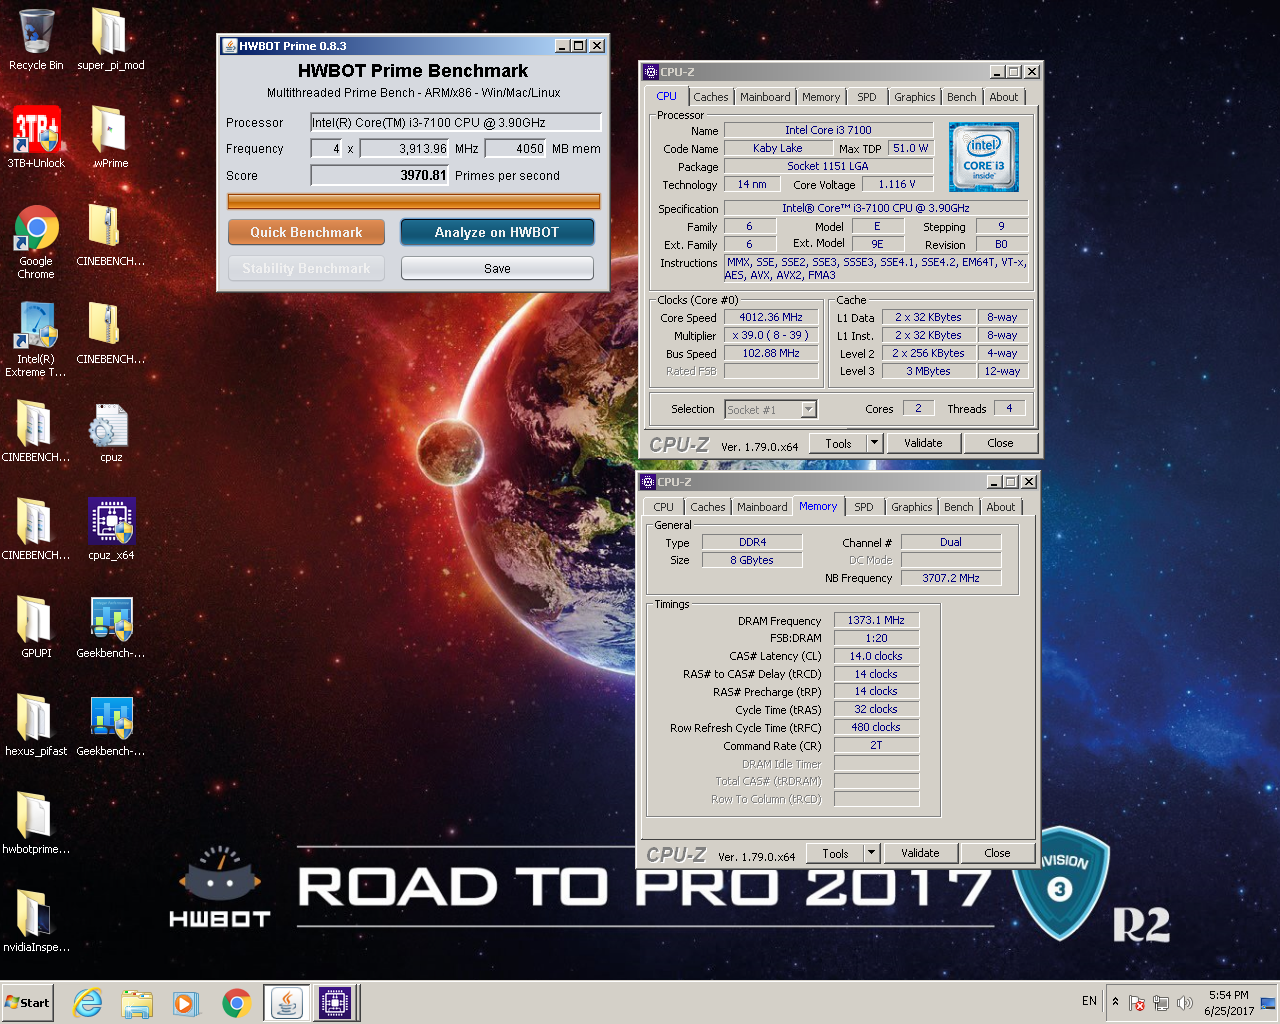Image resolution: width=1280 pixels, height=1024 pixels.
Task: Switch to CPU tab in lower CPU-Z
Action: click(x=664, y=507)
